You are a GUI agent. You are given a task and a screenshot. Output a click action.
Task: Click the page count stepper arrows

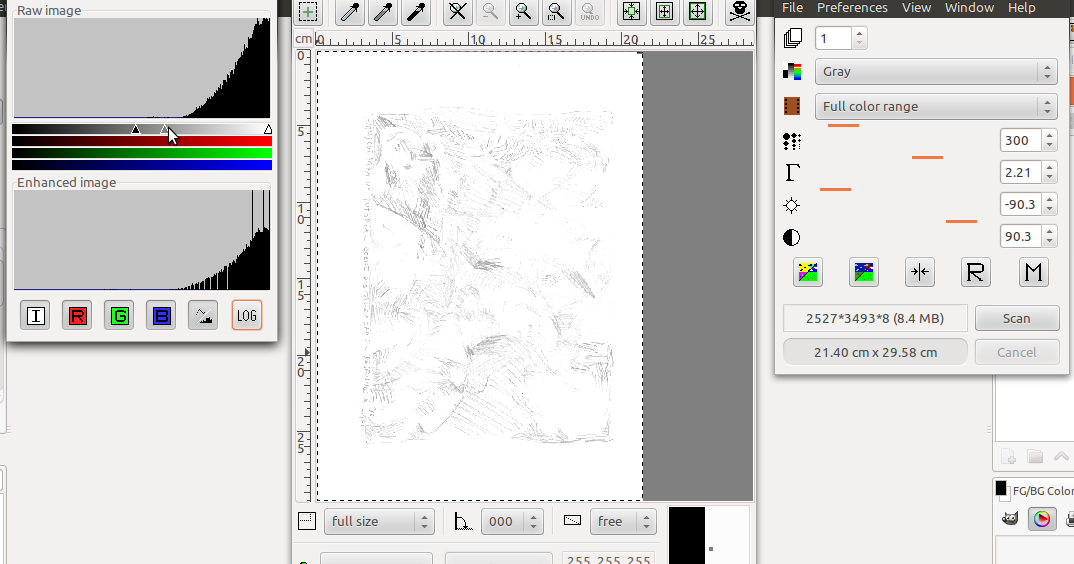coord(860,38)
